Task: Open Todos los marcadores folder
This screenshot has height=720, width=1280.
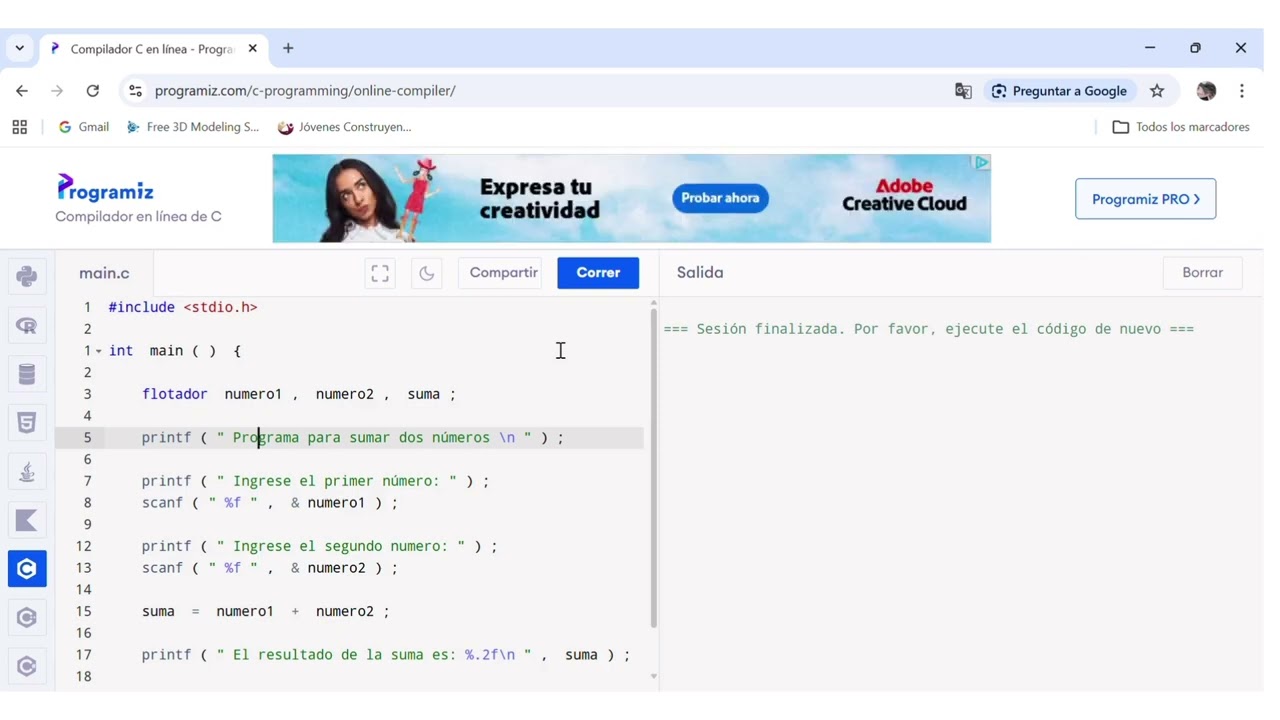Action: (1181, 127)
